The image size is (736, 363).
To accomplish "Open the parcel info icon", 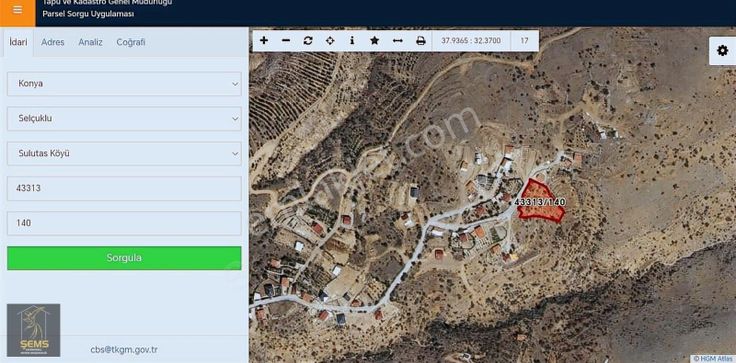I will coord(352,41).
